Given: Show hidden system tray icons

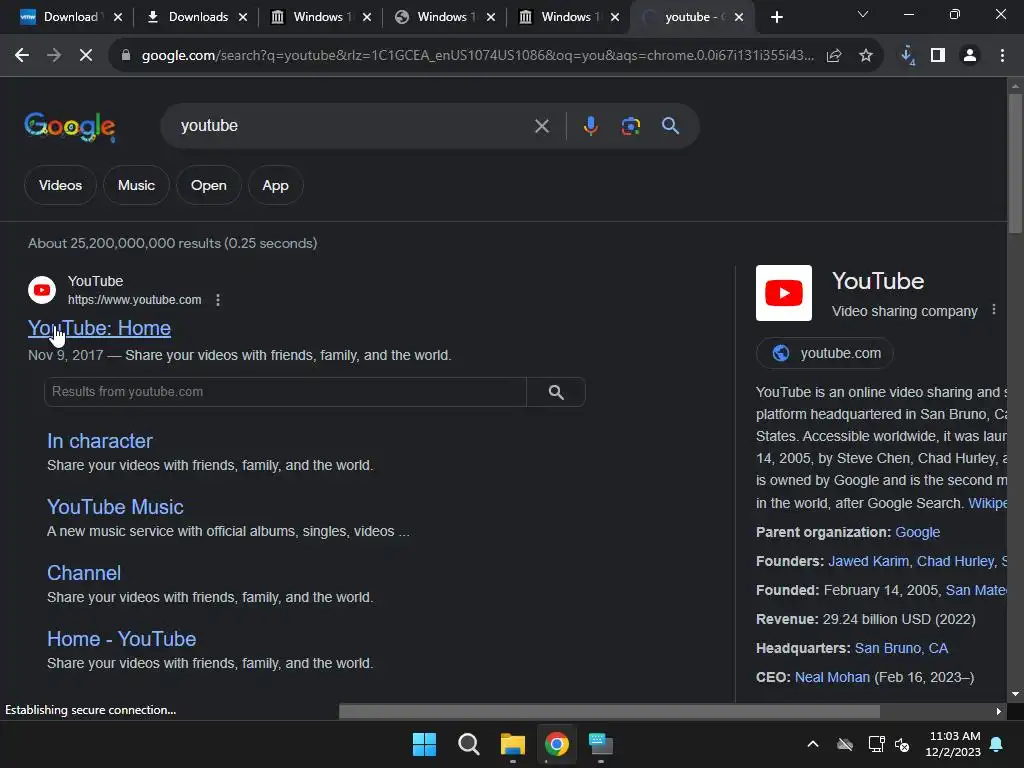Looking at the screenshot, I should pos(813,744).
